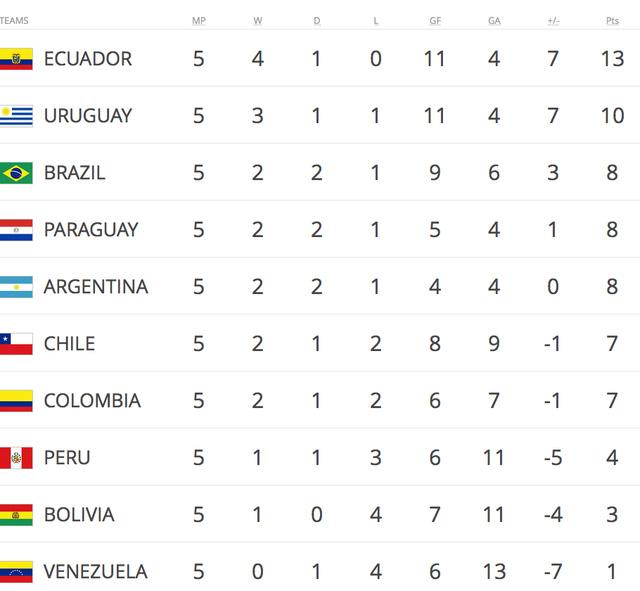Select the Brazil flag icon

click(x=16, y=173)
